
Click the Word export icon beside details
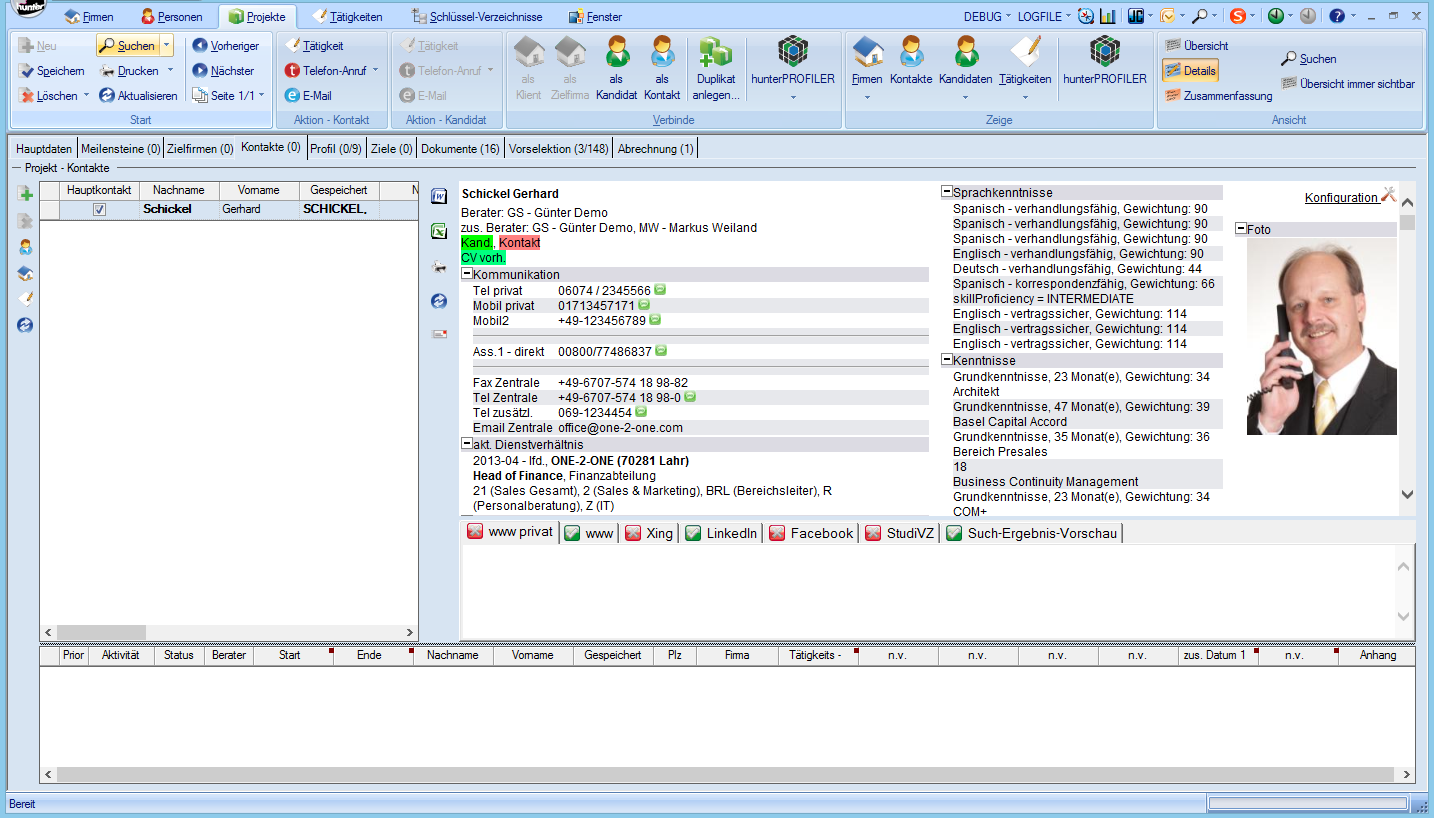tap(438, 197)
